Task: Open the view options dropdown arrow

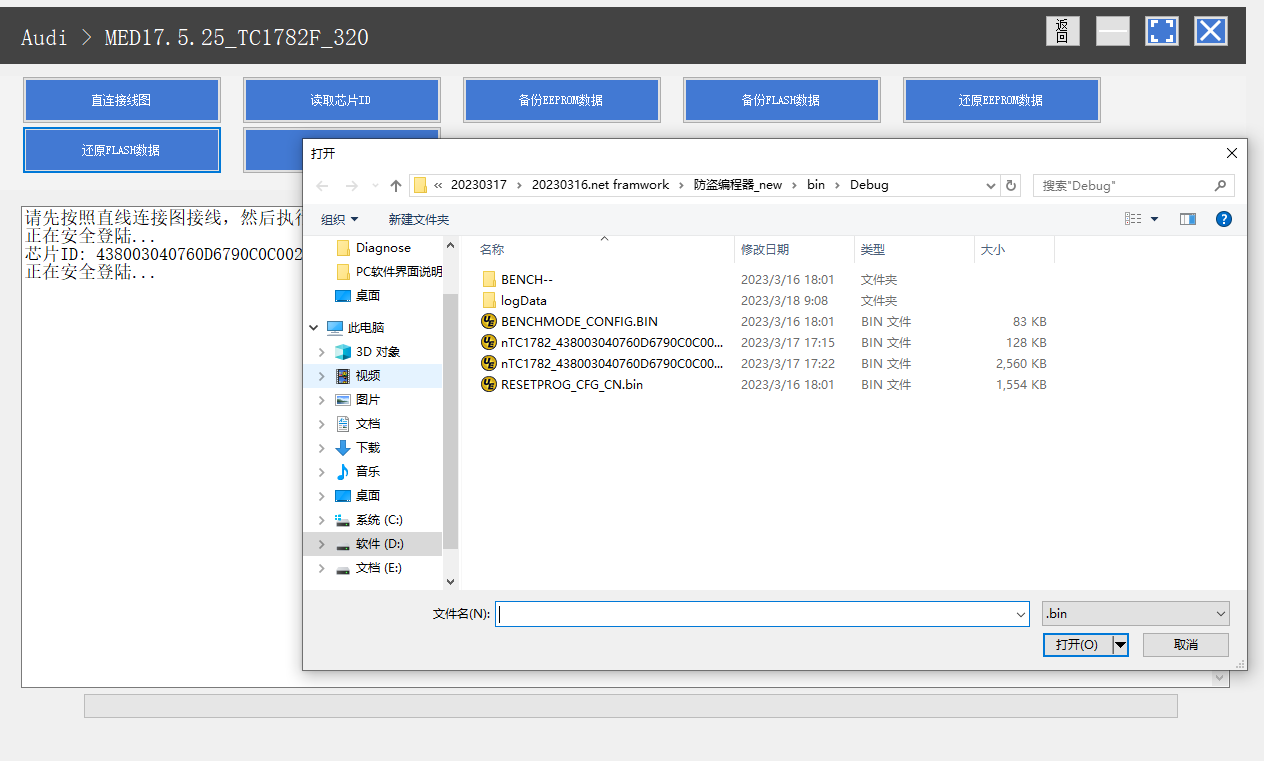Action: point(1154,219)
